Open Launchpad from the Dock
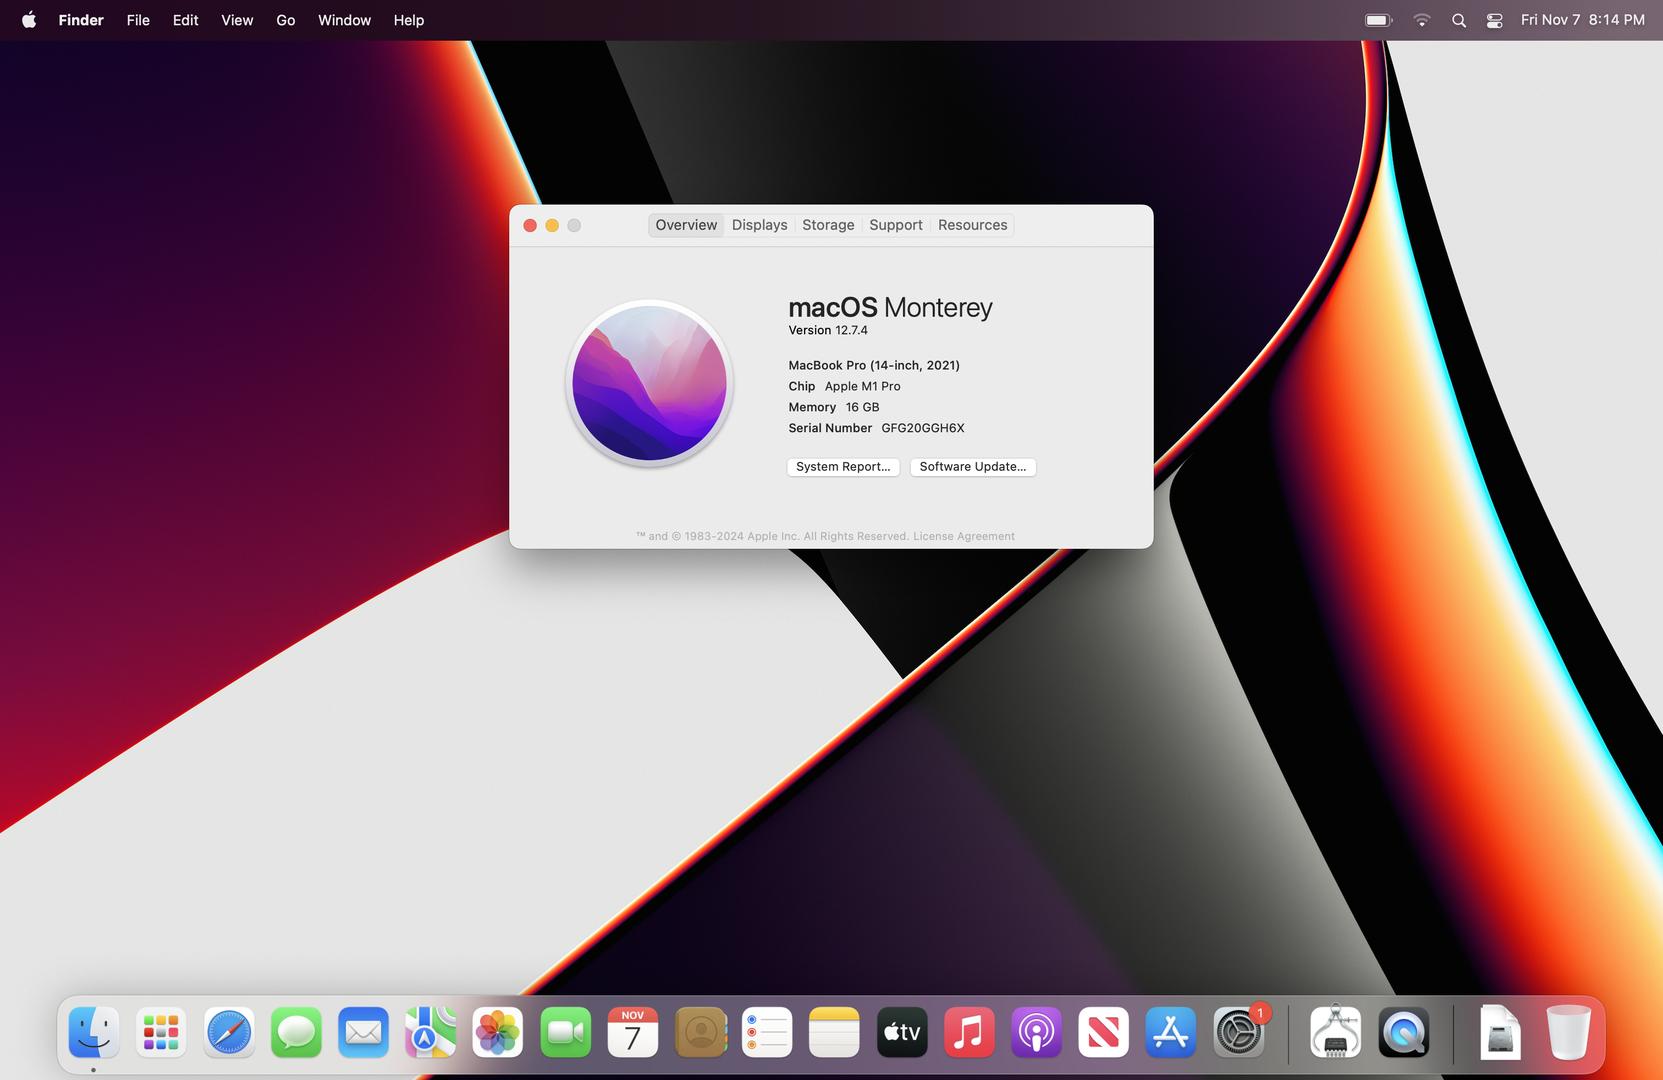This screenshot has height=1080, width=1663. point(161,1032)
